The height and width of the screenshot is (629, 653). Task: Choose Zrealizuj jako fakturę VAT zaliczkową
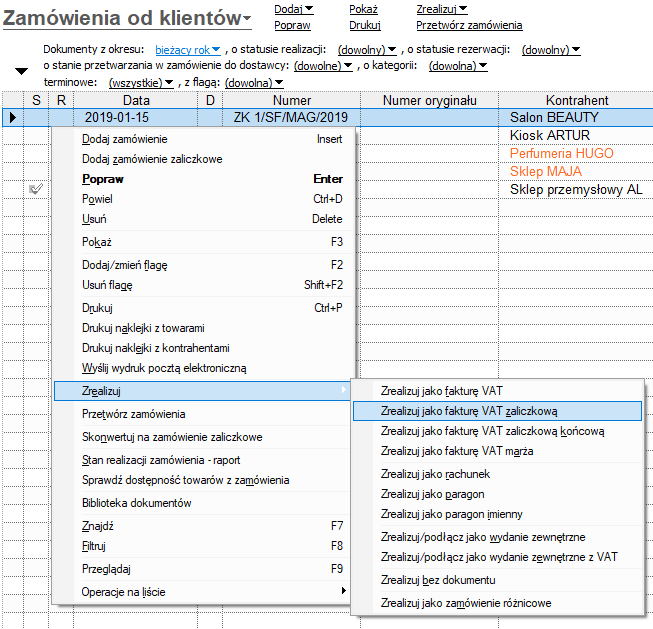click(497, 411)
